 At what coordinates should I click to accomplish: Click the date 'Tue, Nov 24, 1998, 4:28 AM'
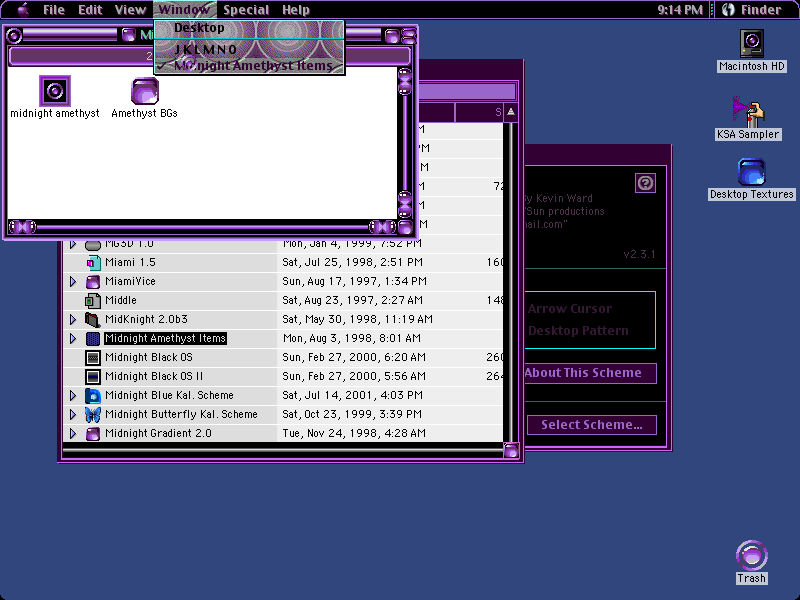354,434
